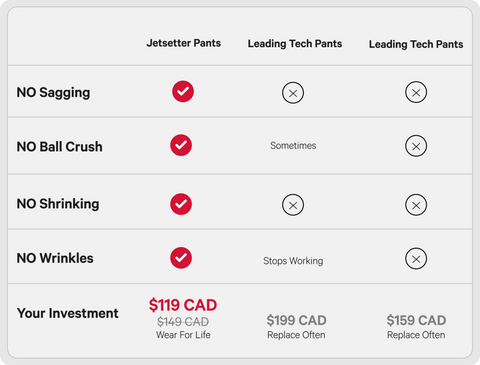Click the Stops Working text
This screenshot has height=365, width=480.
click(x=293, y=261)
